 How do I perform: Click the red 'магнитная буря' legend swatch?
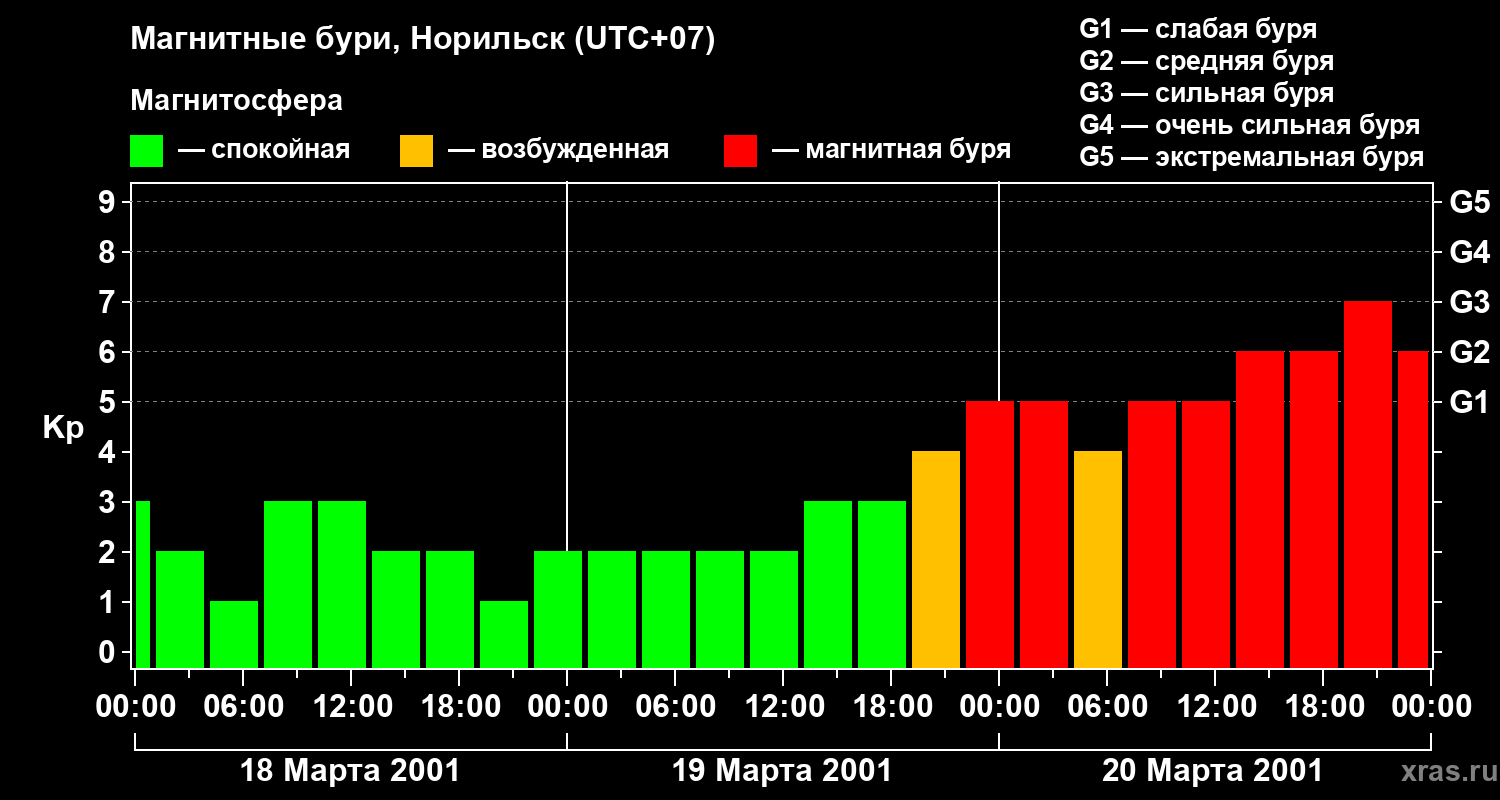click(x=741, y=151)
